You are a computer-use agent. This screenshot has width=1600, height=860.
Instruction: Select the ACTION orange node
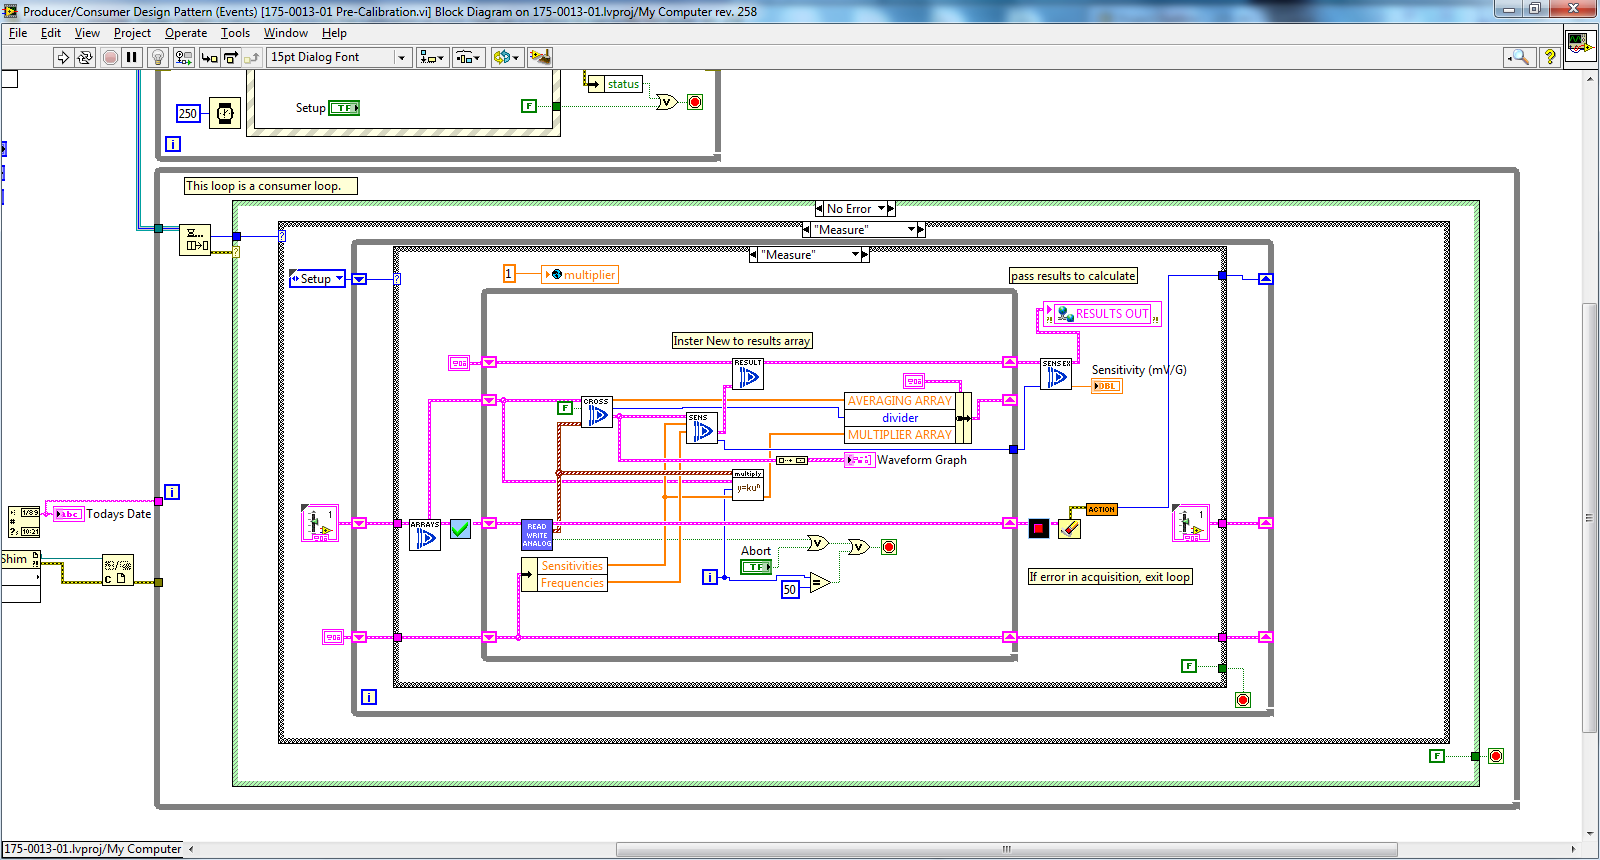1102,509
